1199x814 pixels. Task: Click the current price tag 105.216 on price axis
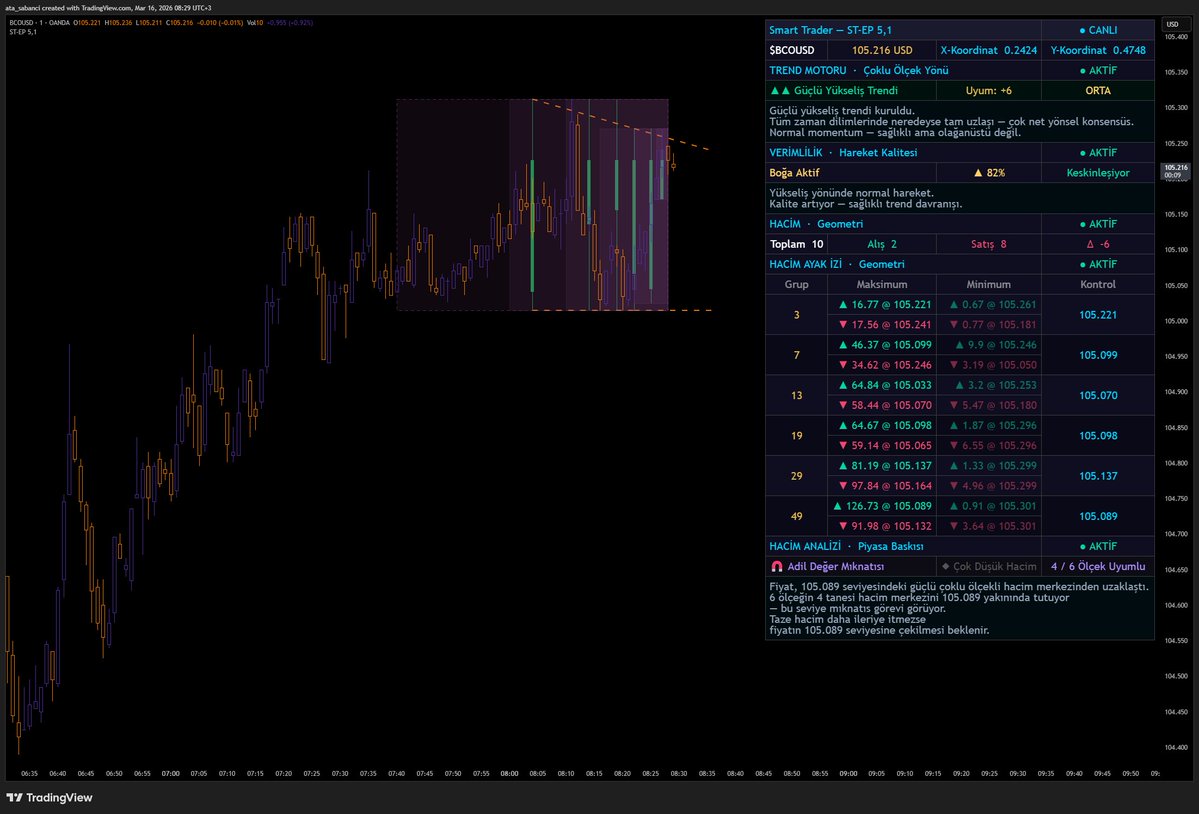pos(1175,170)
